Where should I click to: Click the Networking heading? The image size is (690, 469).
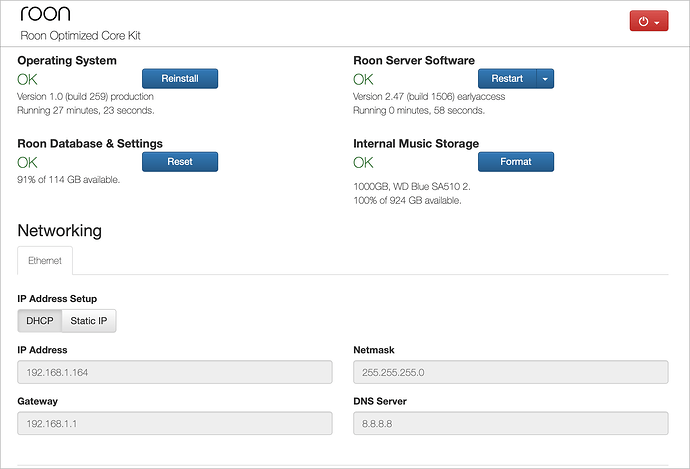pos(59,231)
